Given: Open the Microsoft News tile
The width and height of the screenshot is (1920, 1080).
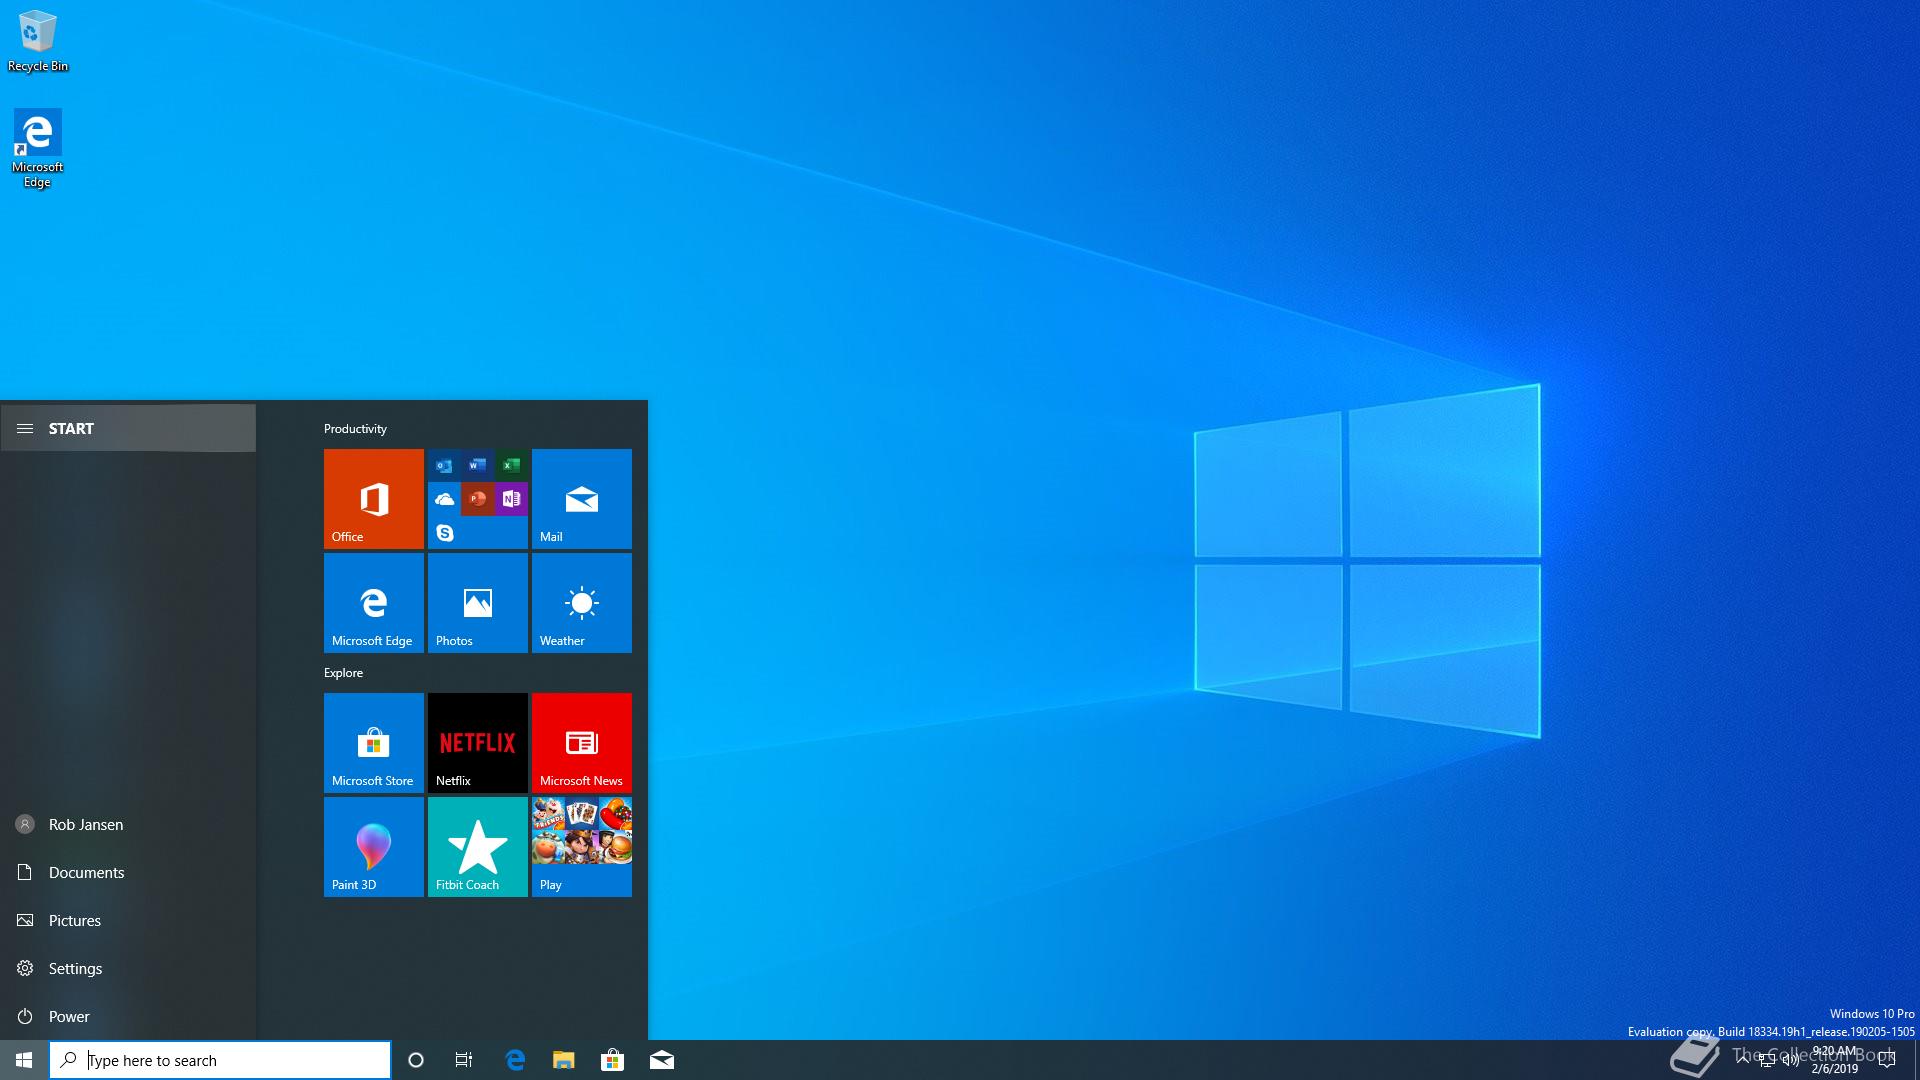Looking at the screenshot, I should point(582,742).
